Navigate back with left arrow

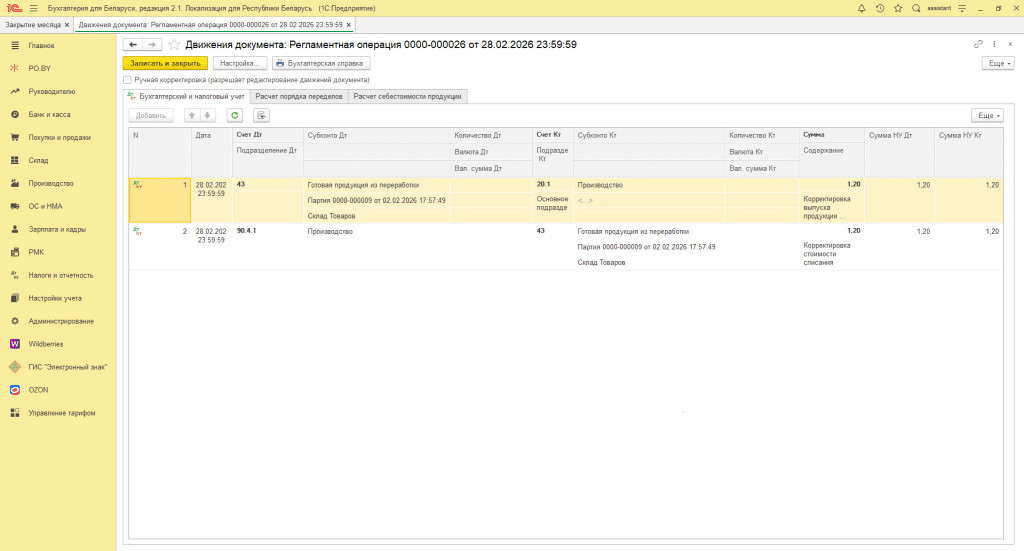[132, 45]
